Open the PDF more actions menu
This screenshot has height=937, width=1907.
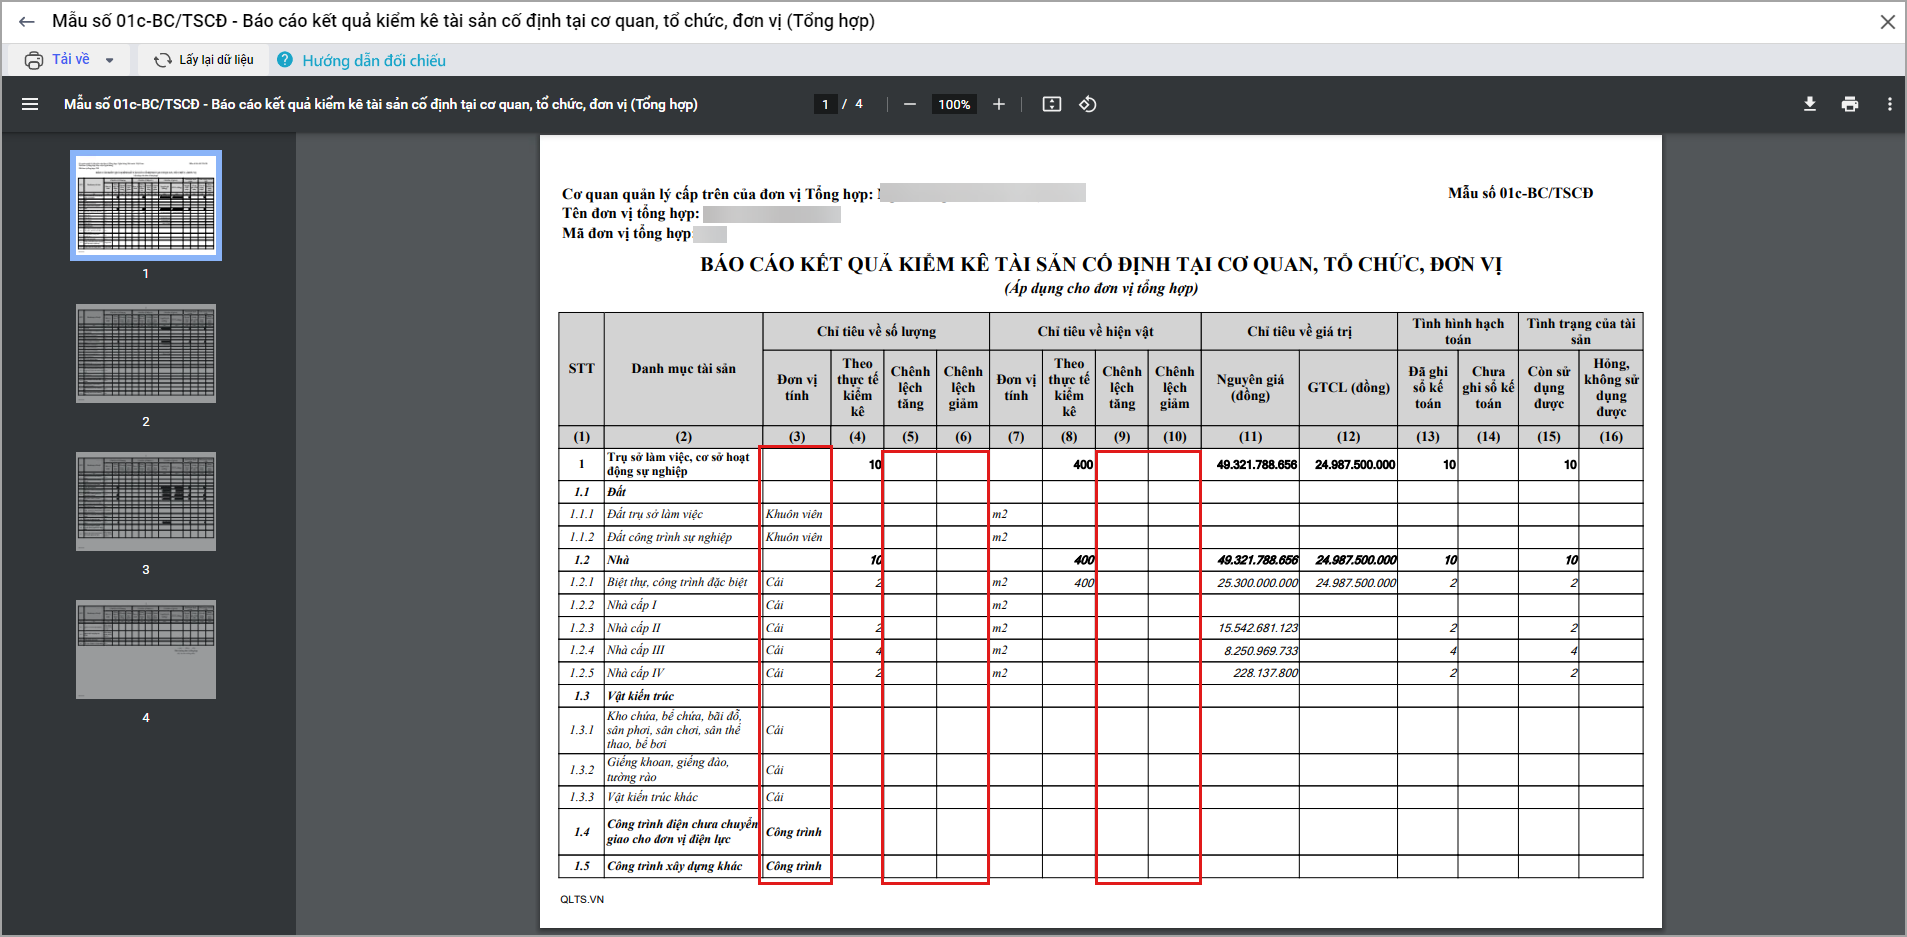tap(1888, 104)
